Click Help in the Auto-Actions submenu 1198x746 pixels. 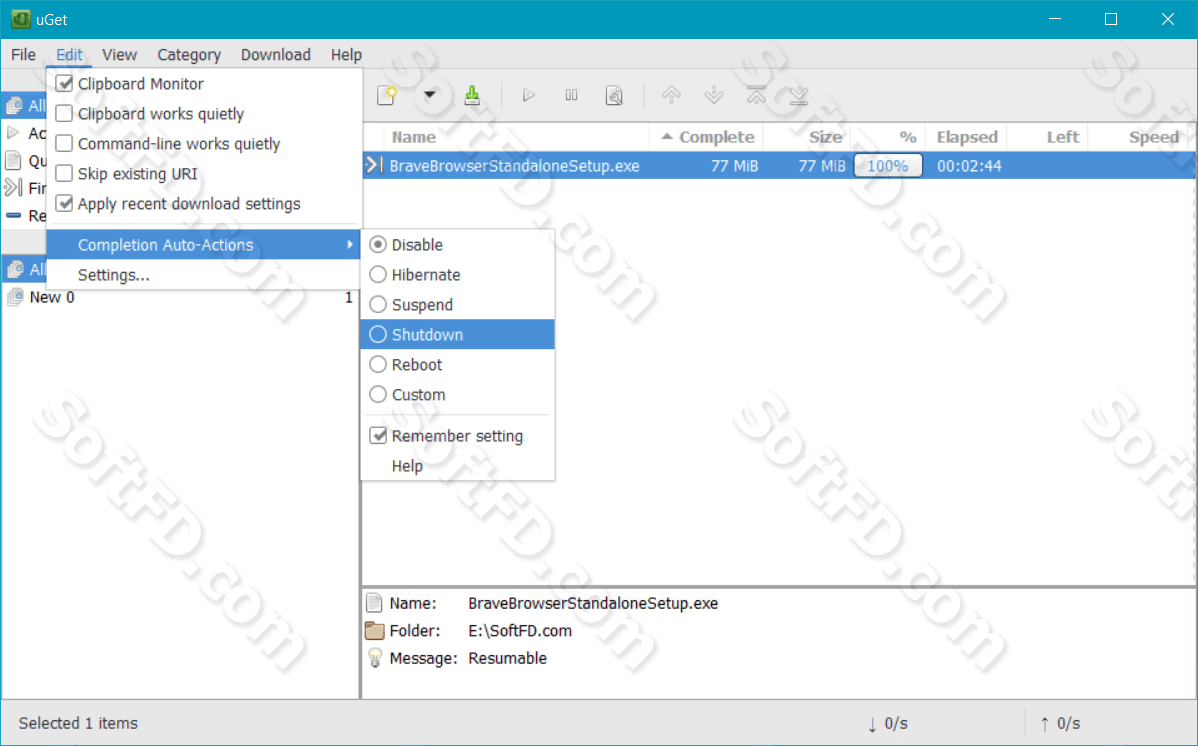point(458,465)
